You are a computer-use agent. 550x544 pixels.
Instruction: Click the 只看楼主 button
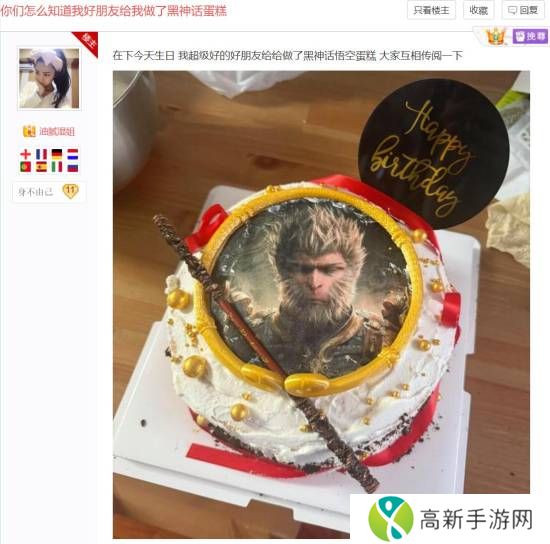[x=431, y=10]
